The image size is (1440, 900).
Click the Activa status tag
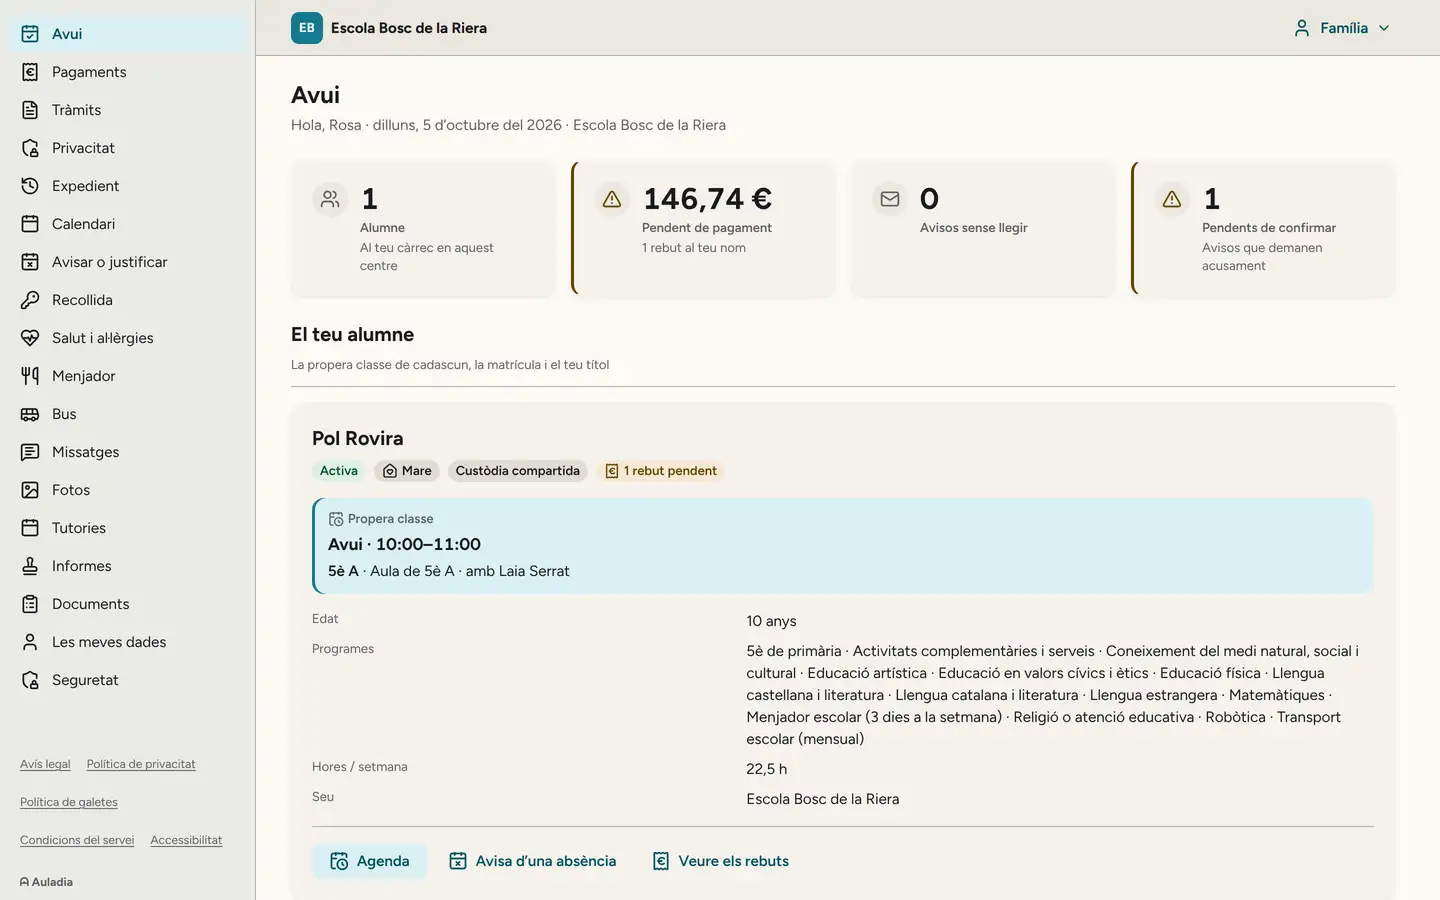tap(339, 471)
